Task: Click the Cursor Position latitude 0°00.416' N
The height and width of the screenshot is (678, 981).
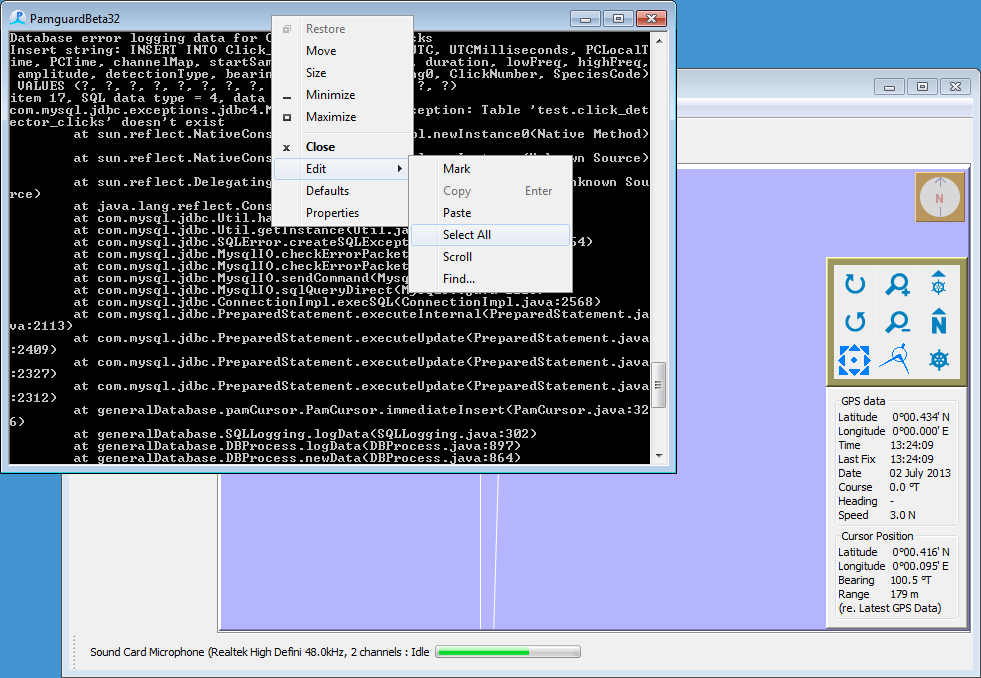Action: click(920, 552)
